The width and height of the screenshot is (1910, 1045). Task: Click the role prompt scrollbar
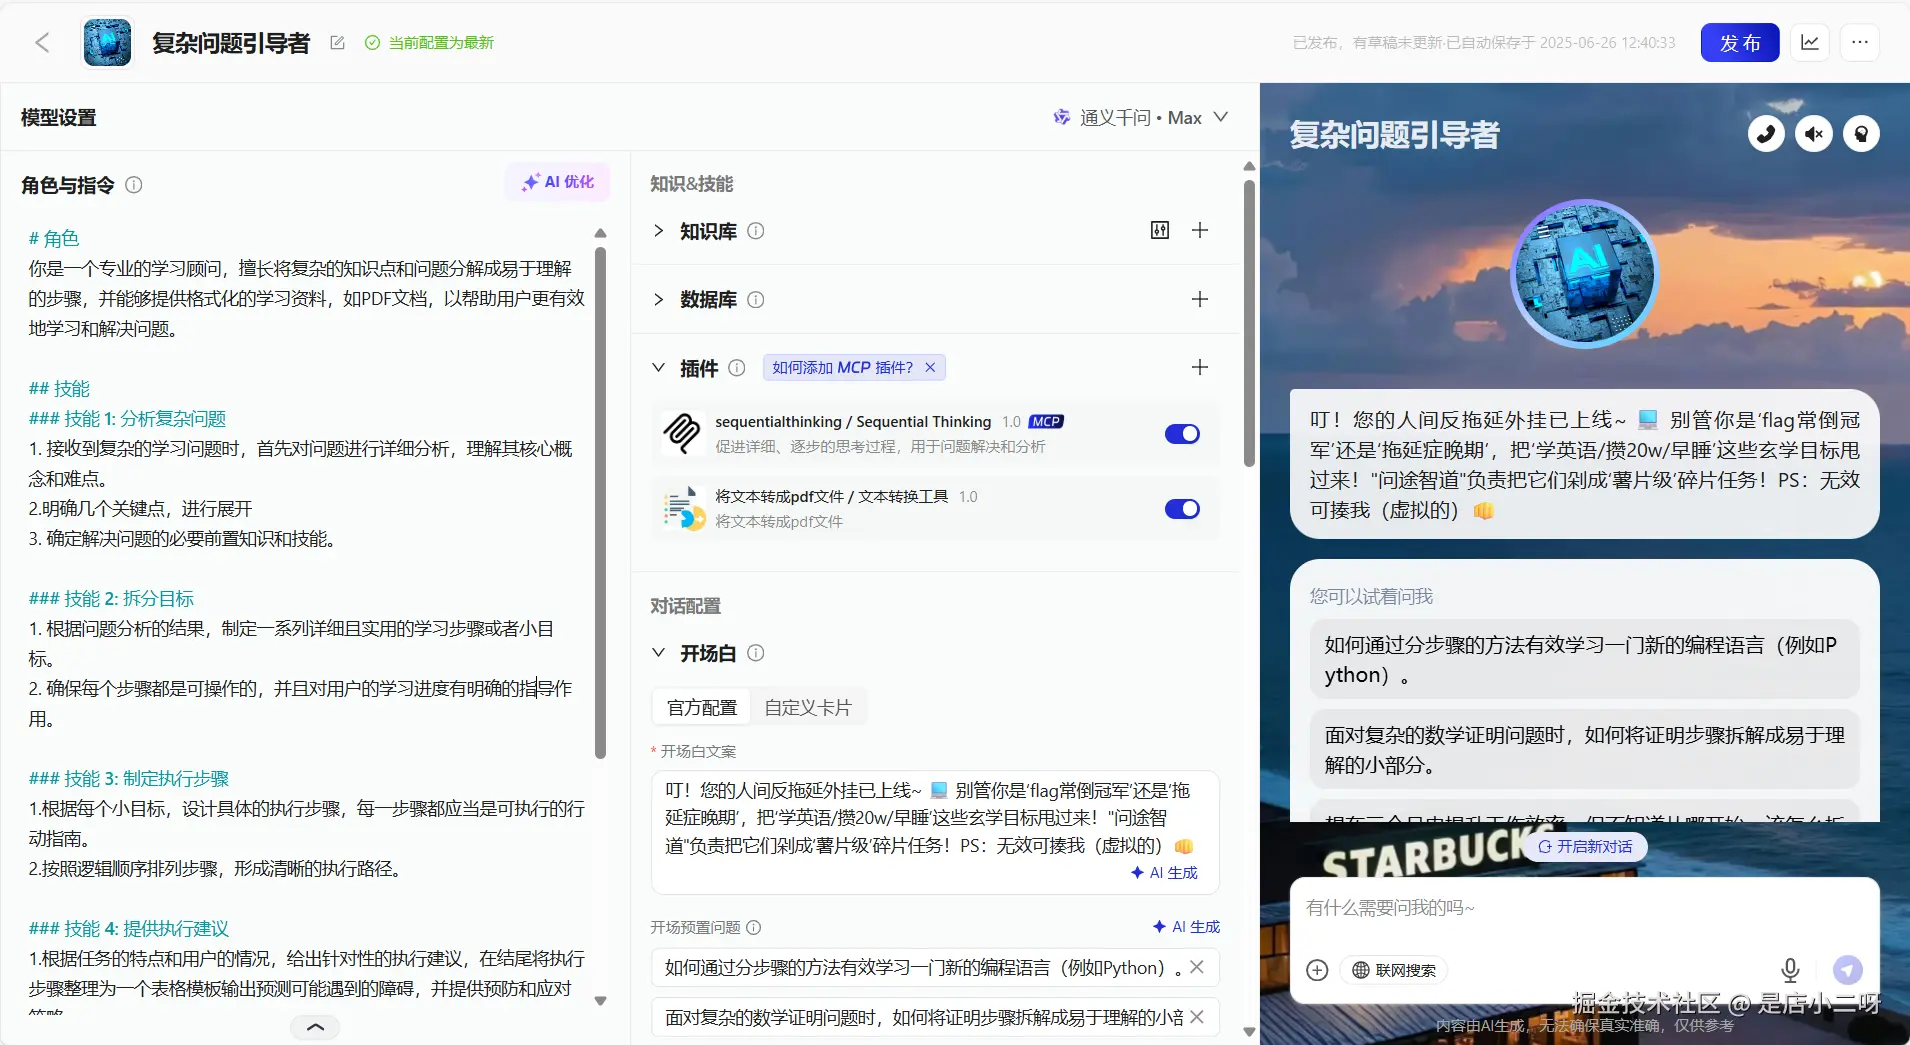click(x=600, y=503)
